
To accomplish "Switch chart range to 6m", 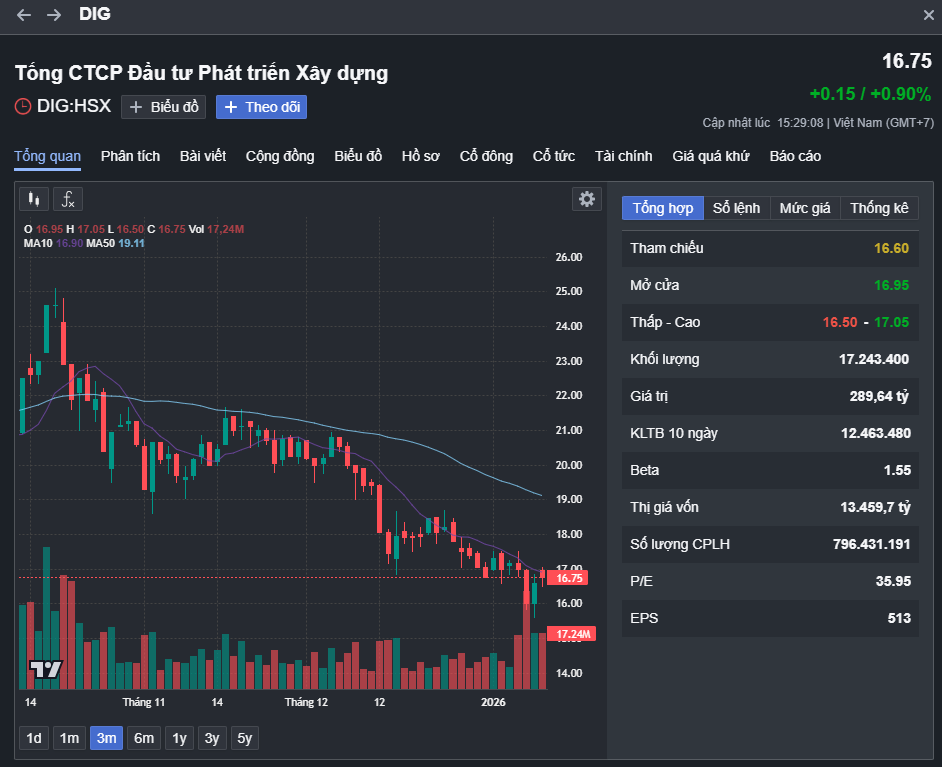I will click(144, 738).
